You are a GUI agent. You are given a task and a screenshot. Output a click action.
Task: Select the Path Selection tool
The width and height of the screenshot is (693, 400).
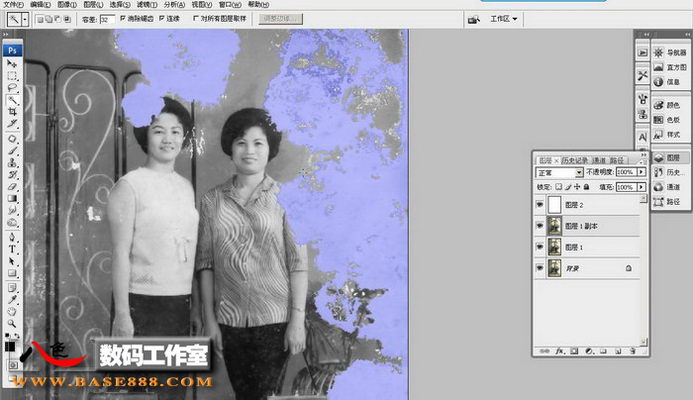coord(12,261)
